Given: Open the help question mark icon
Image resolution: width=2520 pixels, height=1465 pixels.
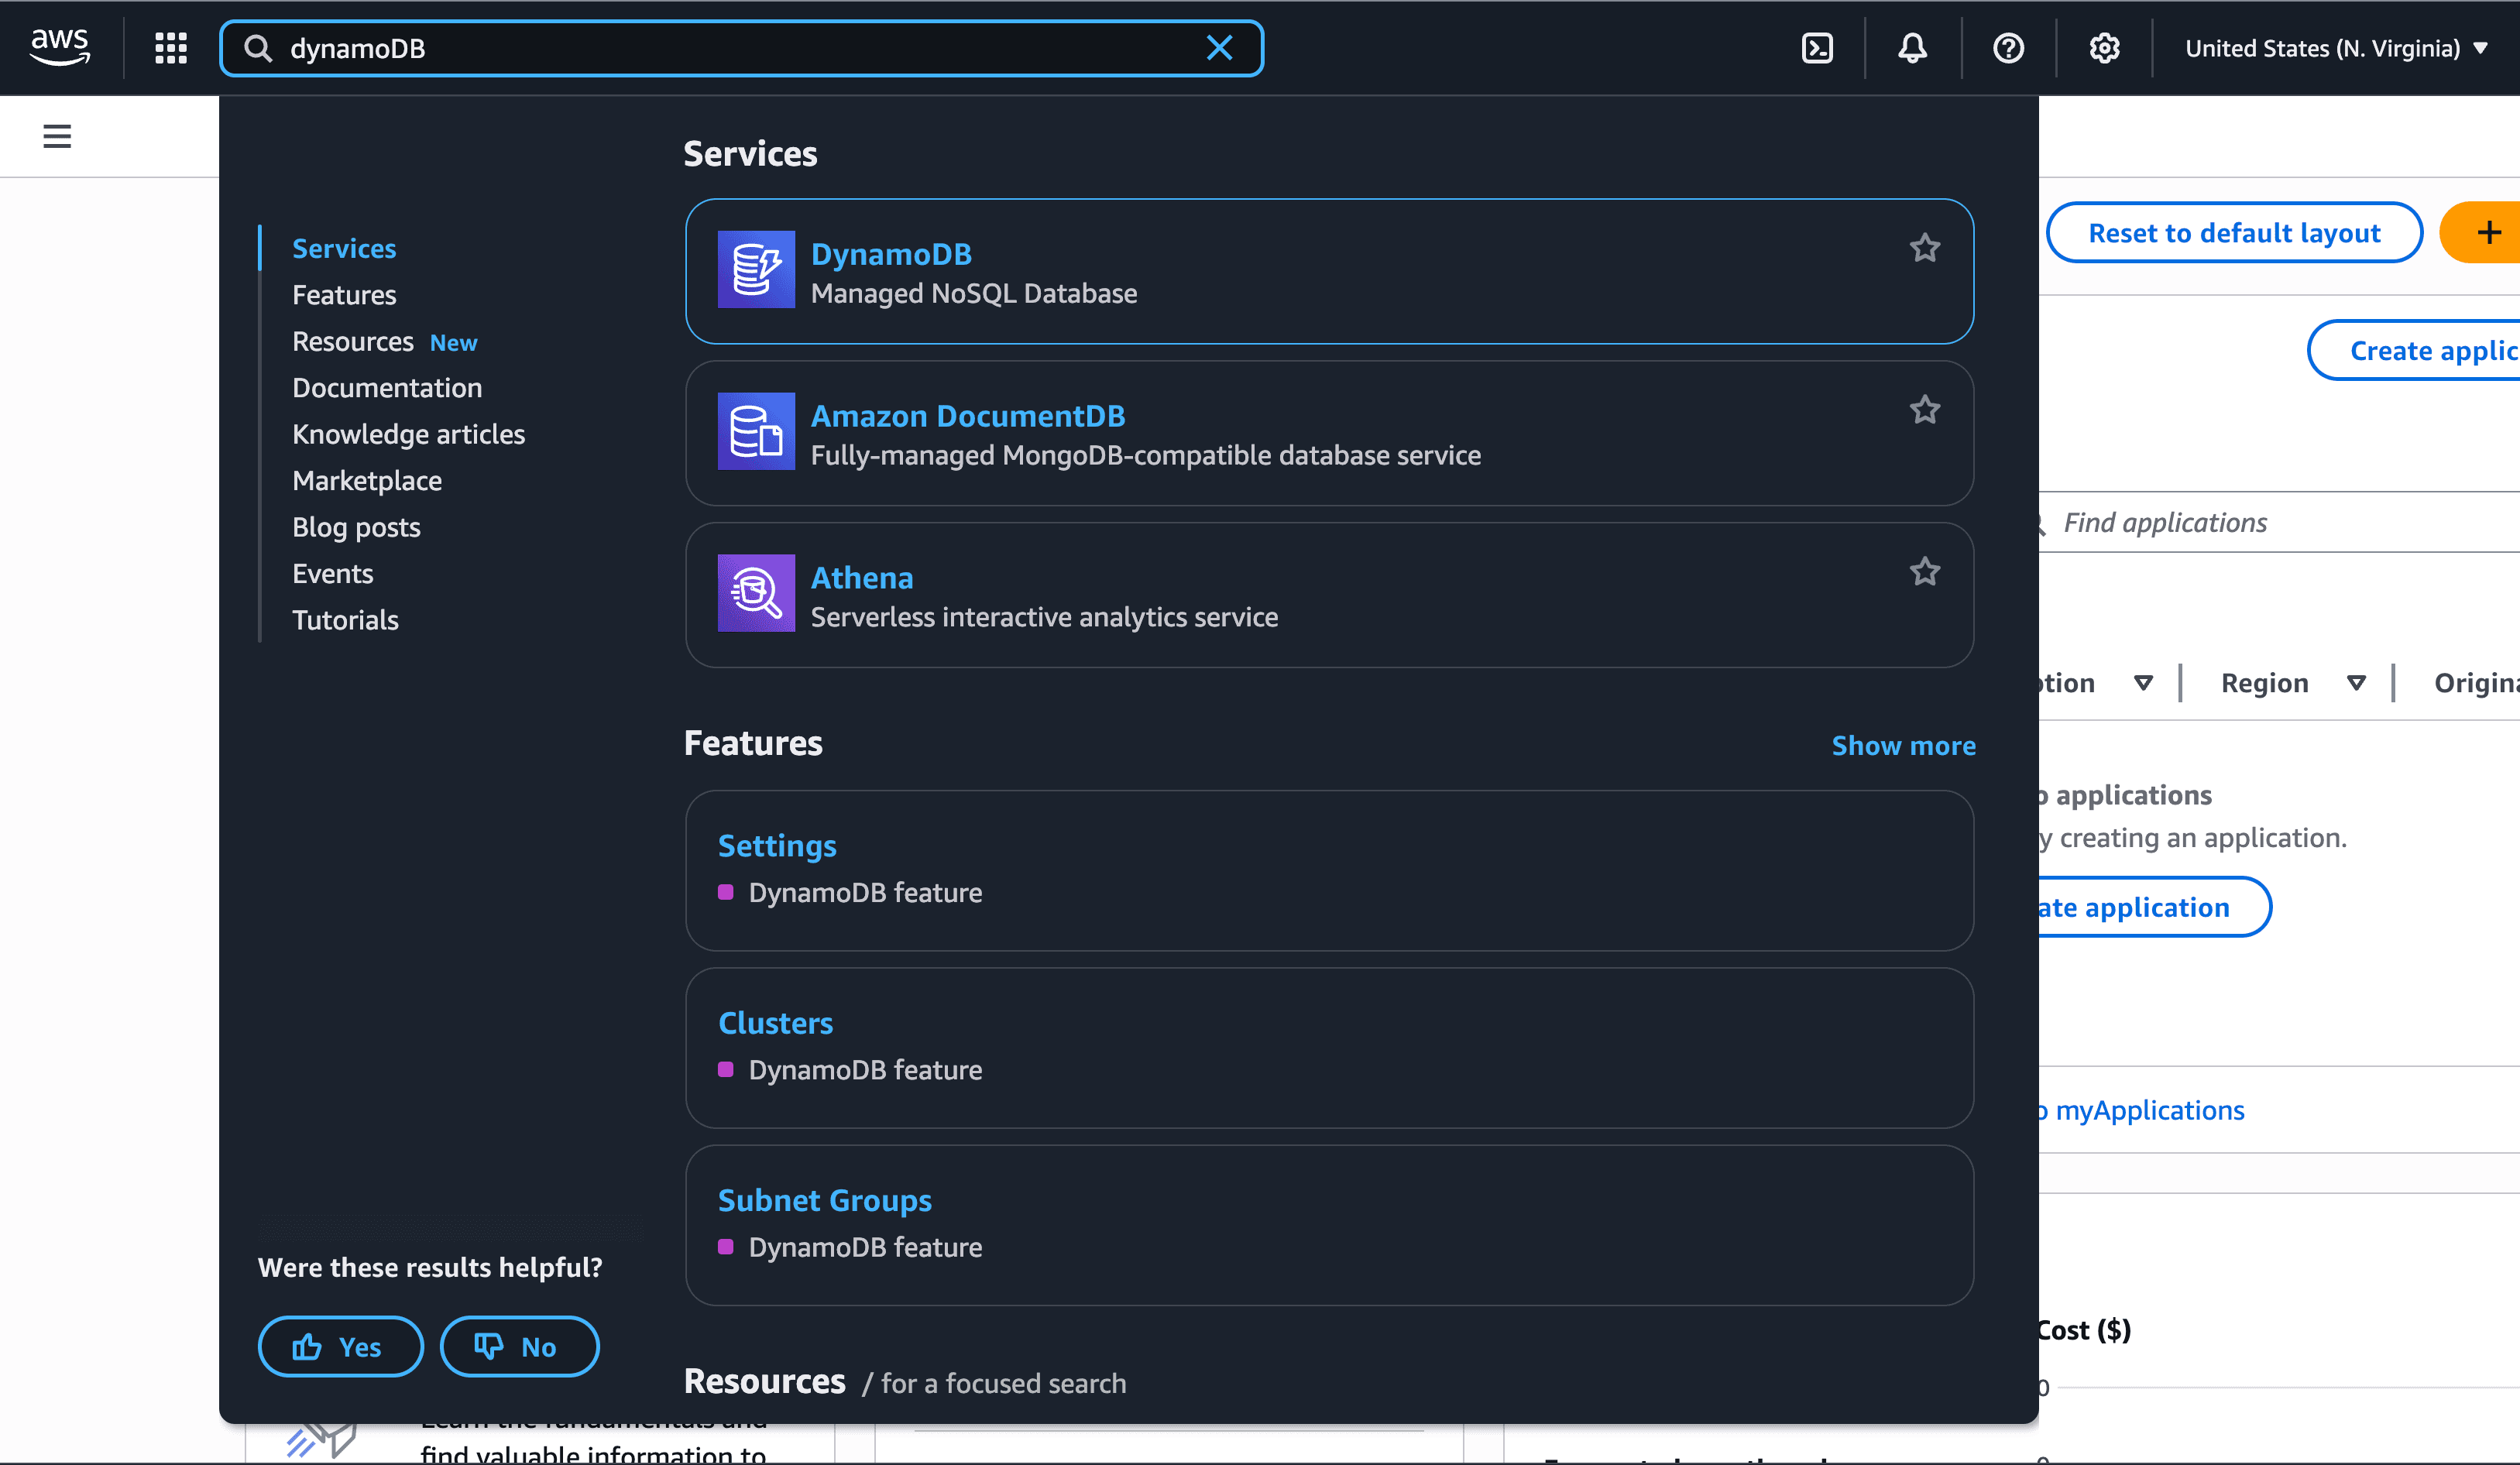Looking at the screenshot, I should (x=2008, y=47).
